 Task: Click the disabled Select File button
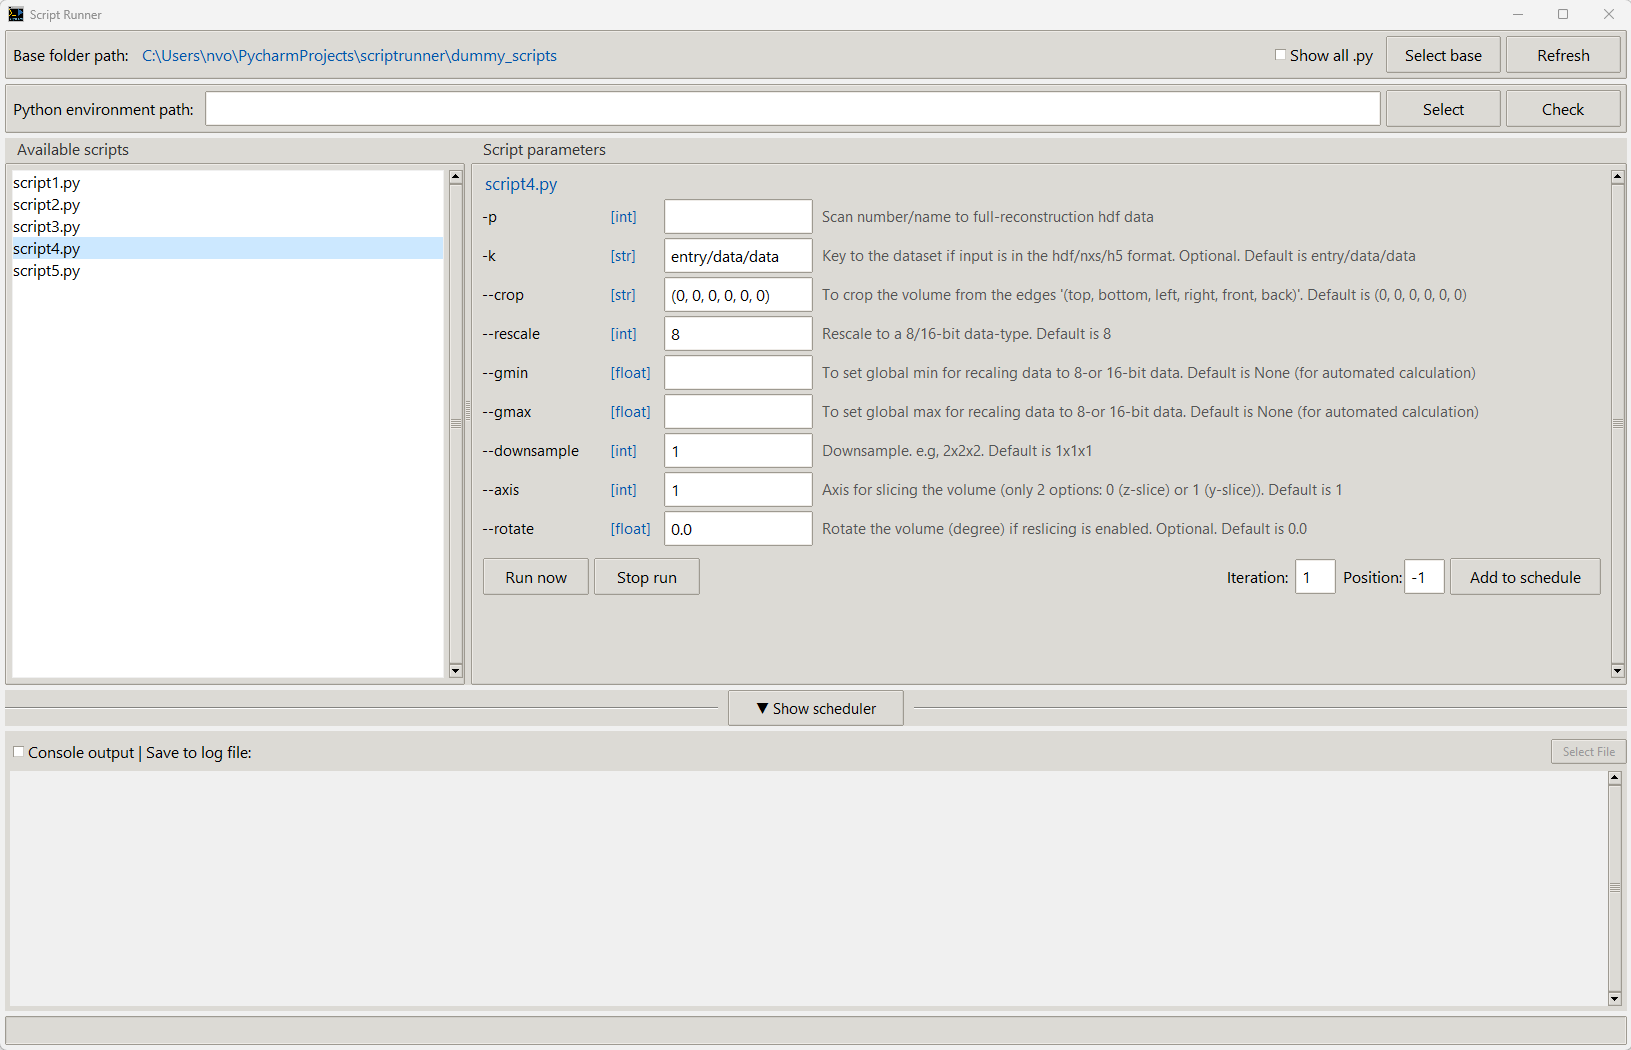1588,751
